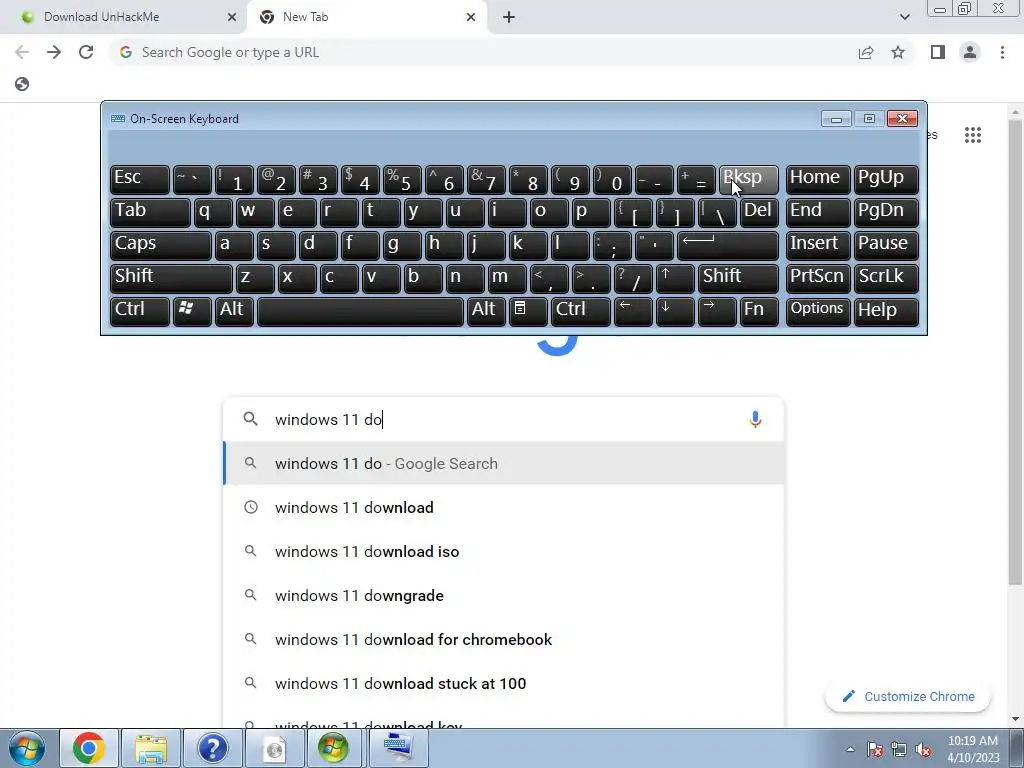Toggle left Shift key on On-Screen Keyboard

click(x=171, y=278)
